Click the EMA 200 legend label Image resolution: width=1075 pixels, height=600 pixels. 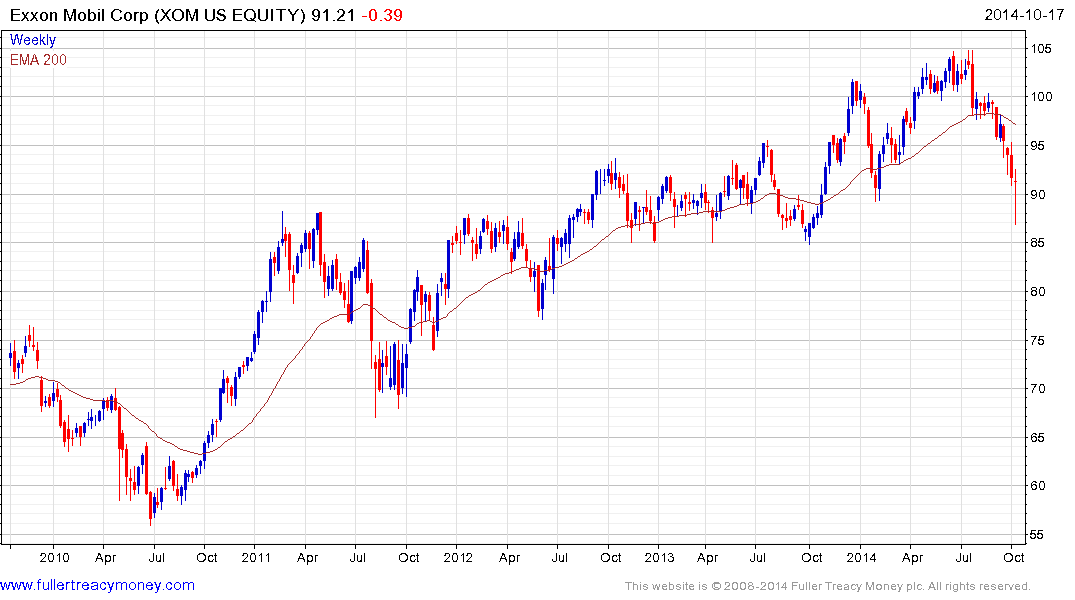click(x=38, y=60)
